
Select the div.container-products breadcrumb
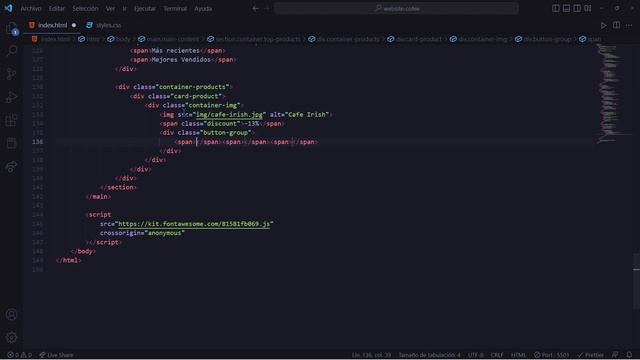(x=344, y=39)
